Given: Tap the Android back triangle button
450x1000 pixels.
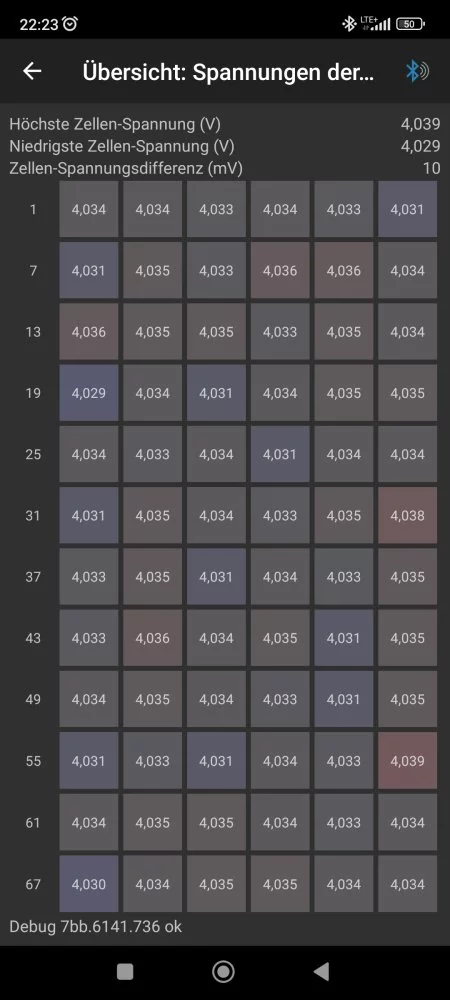Looking at the screenshot, I should pyautogui.click(x=321, y=971).
